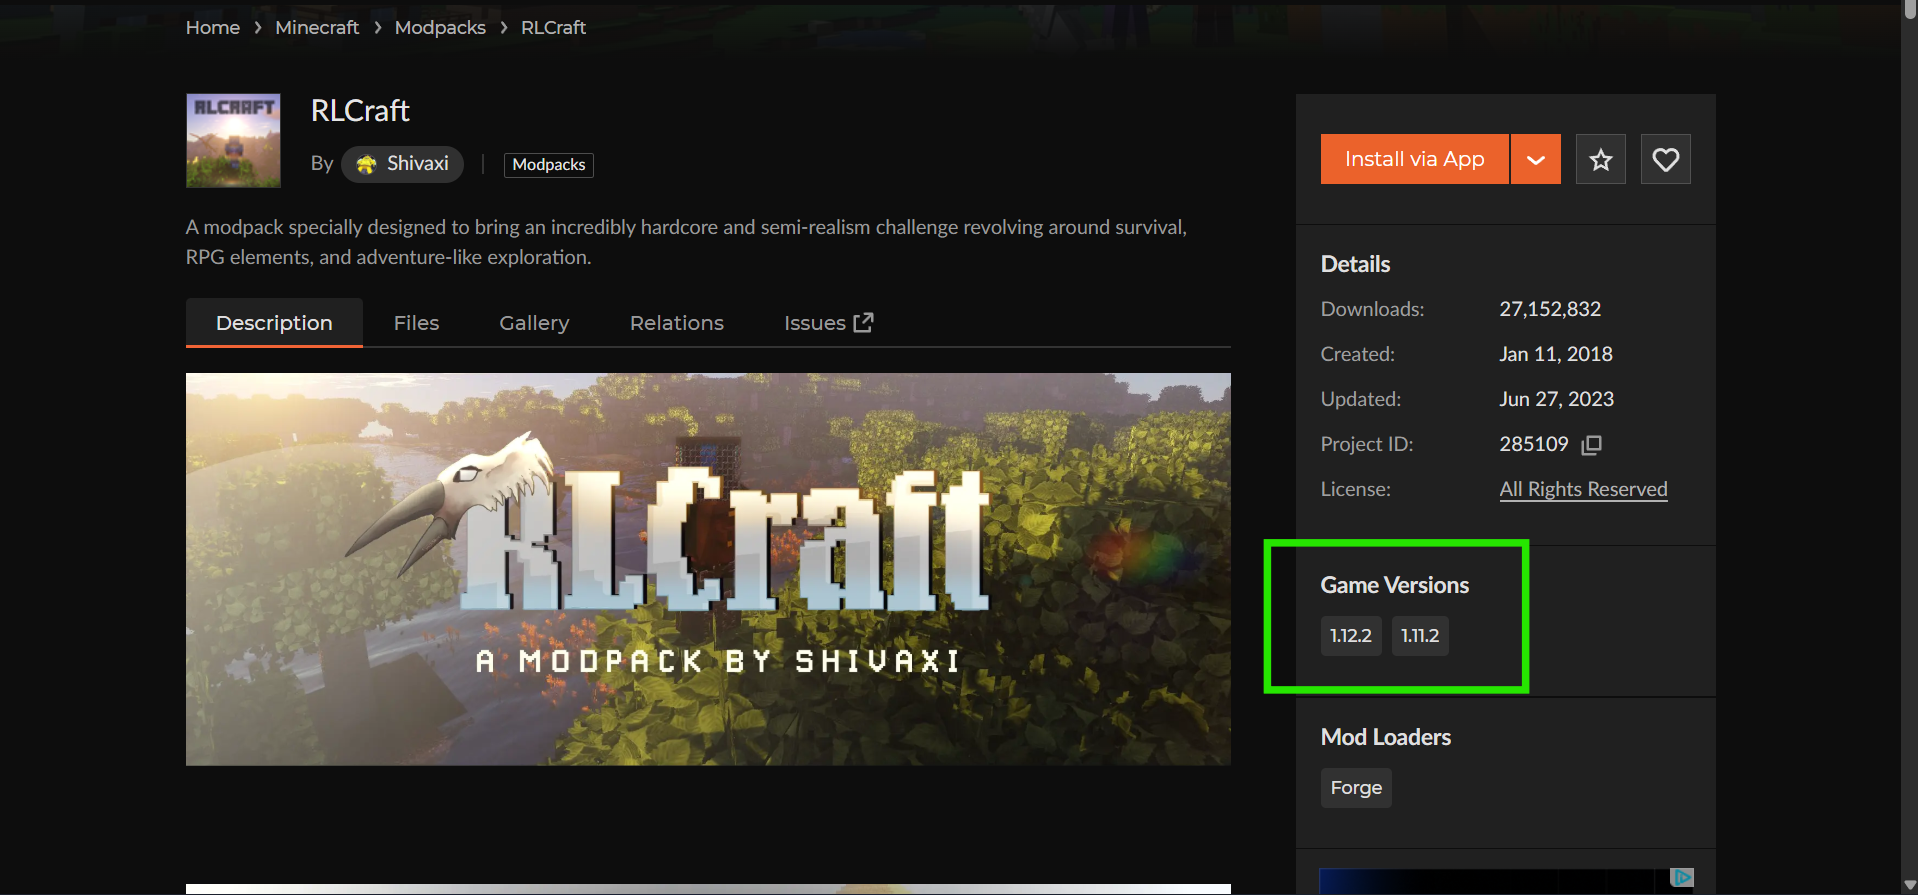Switch to the Description tab
This screenshot has height=895, width=1918.
[274, 323]
